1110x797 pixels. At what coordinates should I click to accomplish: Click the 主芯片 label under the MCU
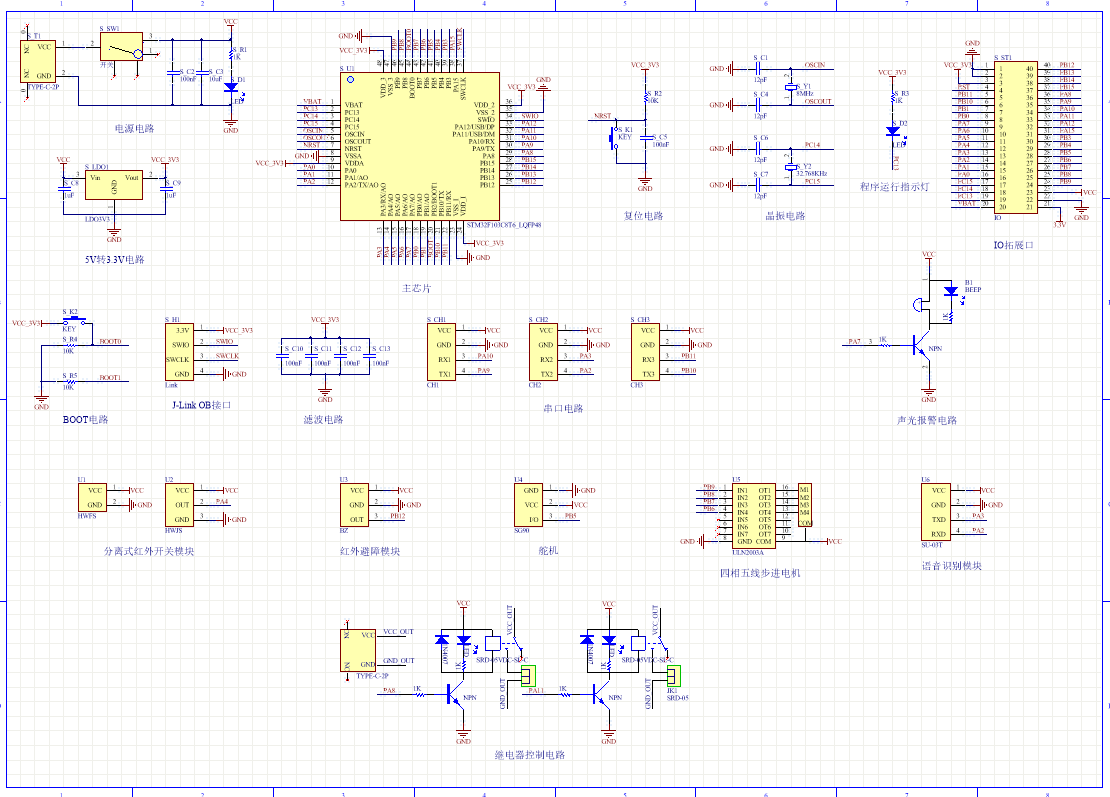click(416, 288)
